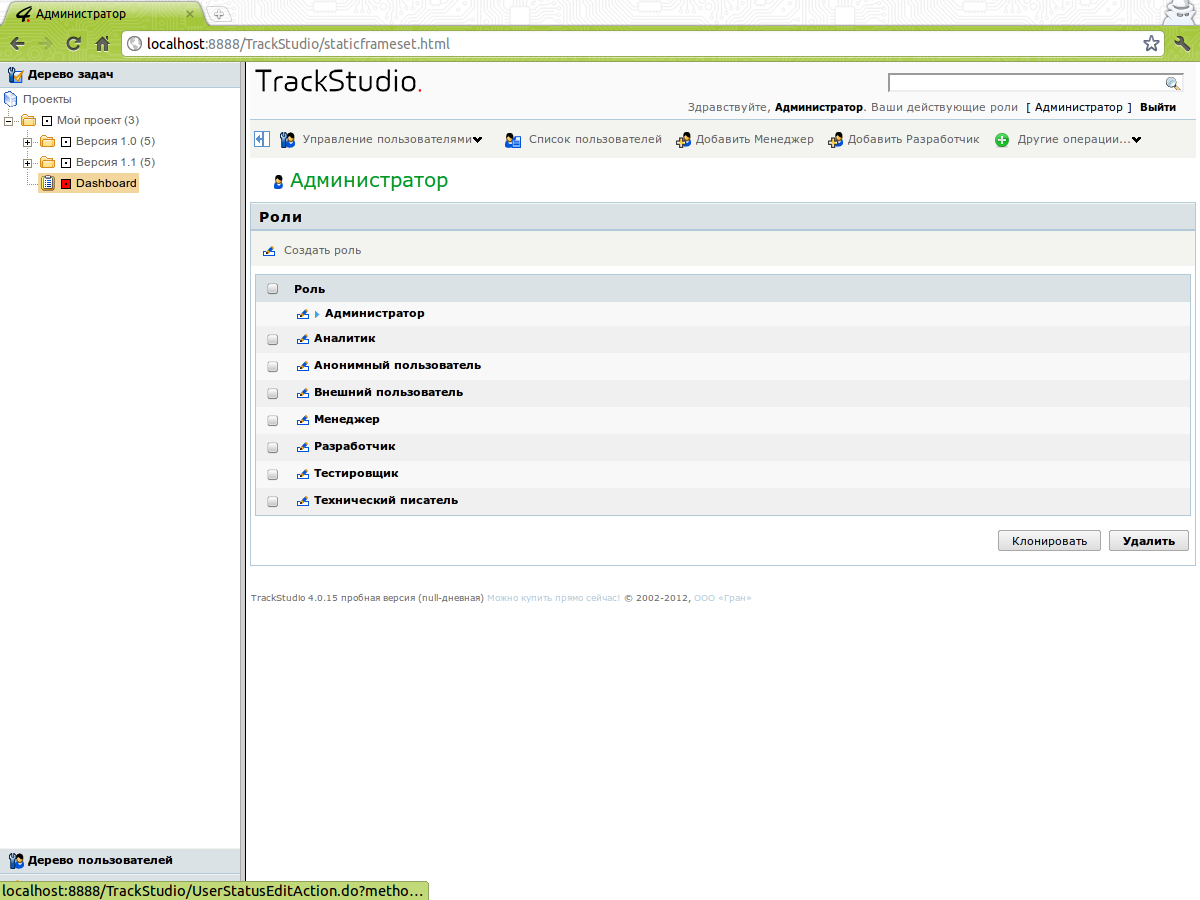The height and width of the screenshot is (900, 1200).
Task: Open Другие операции menu
Action: point(1074,140)
